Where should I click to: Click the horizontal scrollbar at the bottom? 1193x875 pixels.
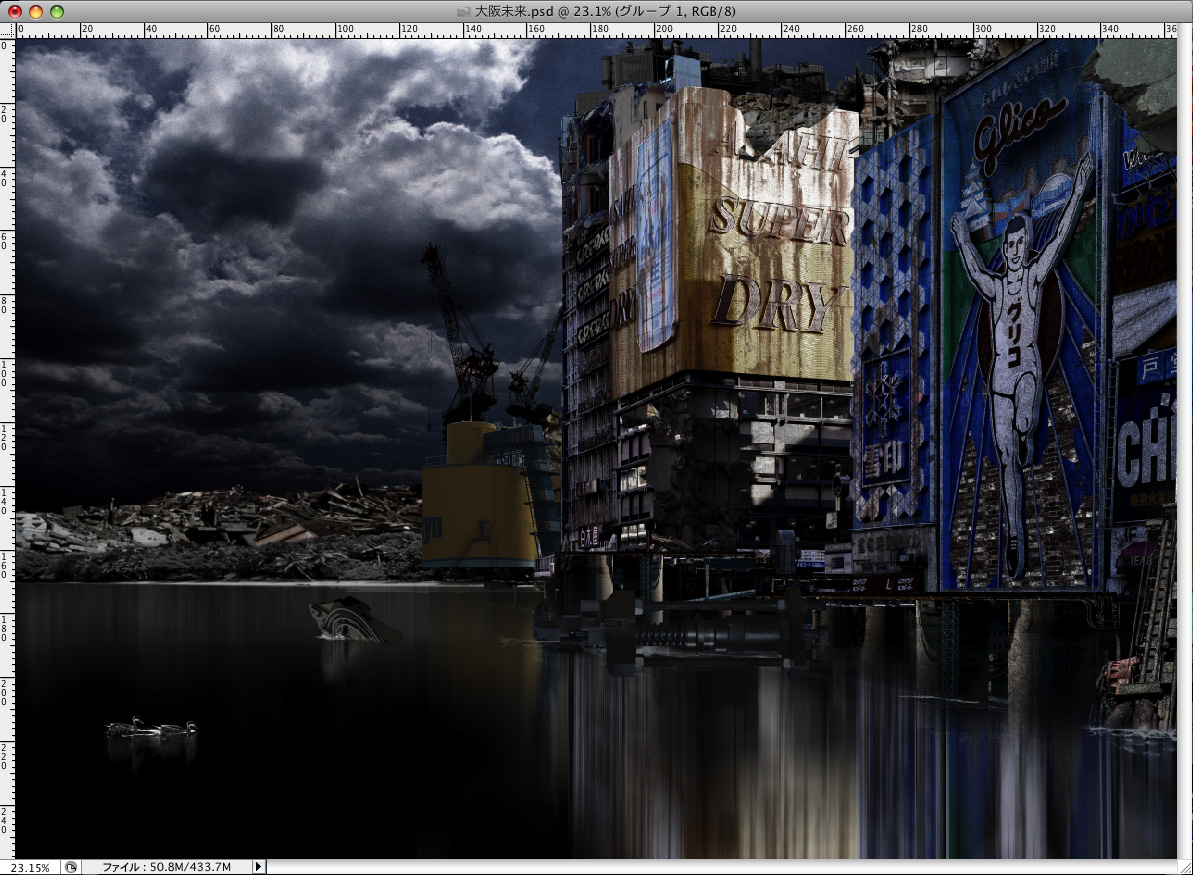[x=721, y=867]
